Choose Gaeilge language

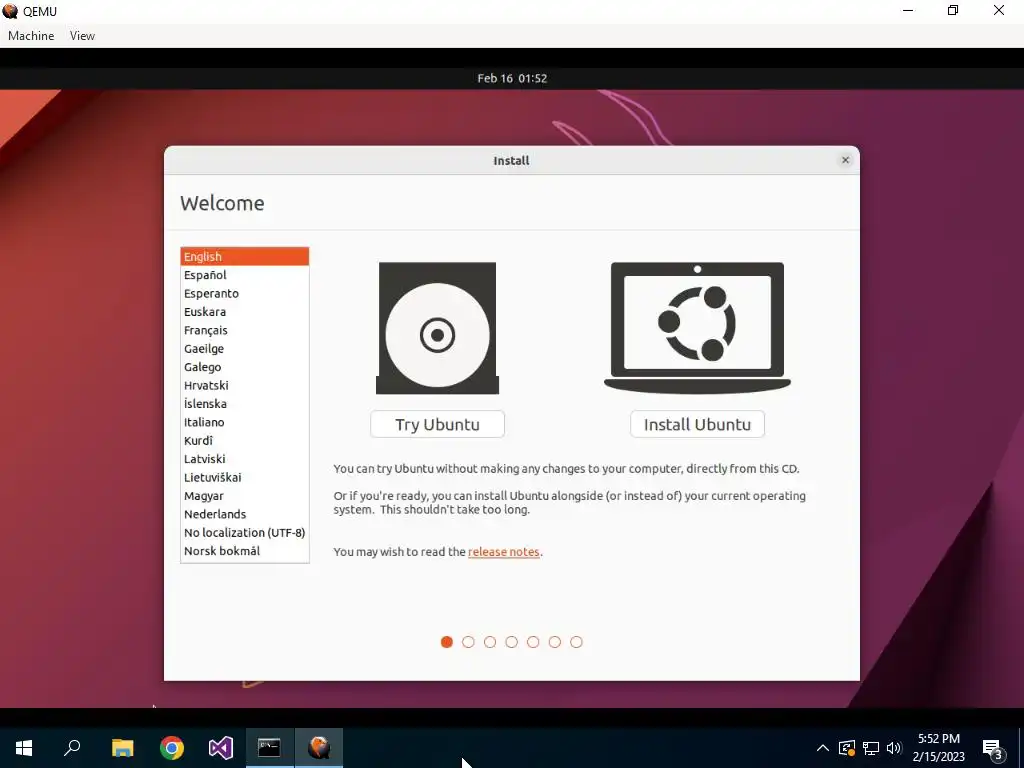[245, 349]
